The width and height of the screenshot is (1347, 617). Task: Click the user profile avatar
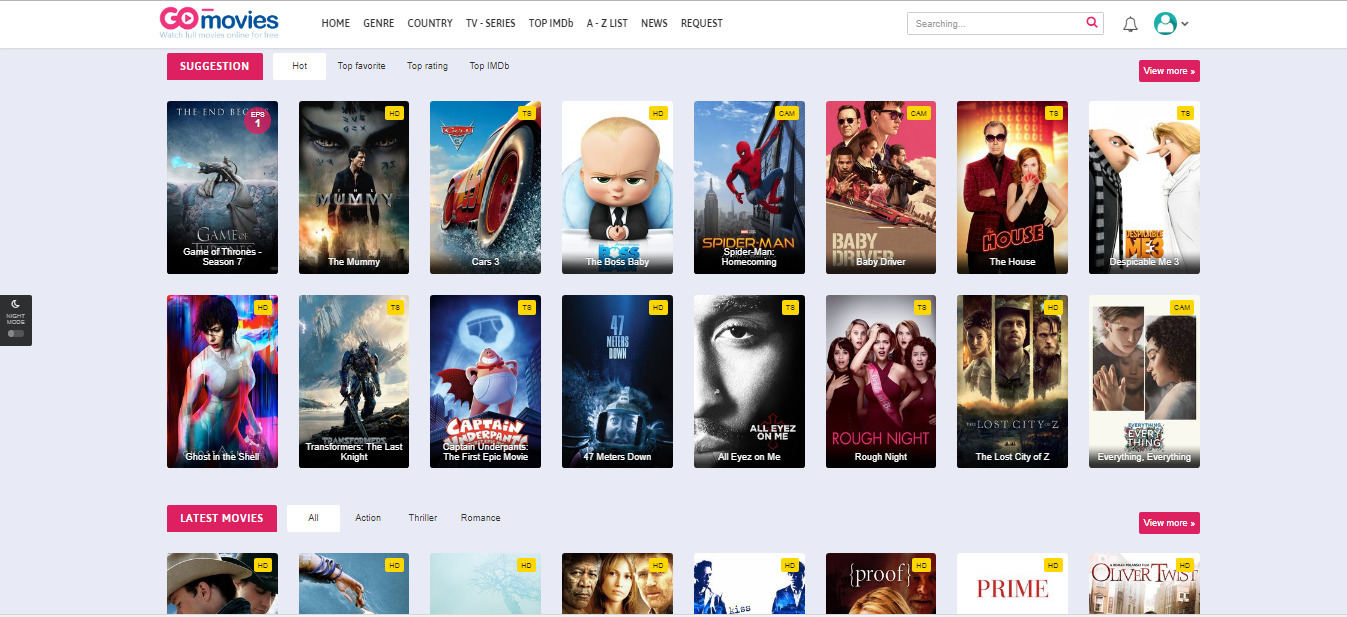tap(1165, 23)
